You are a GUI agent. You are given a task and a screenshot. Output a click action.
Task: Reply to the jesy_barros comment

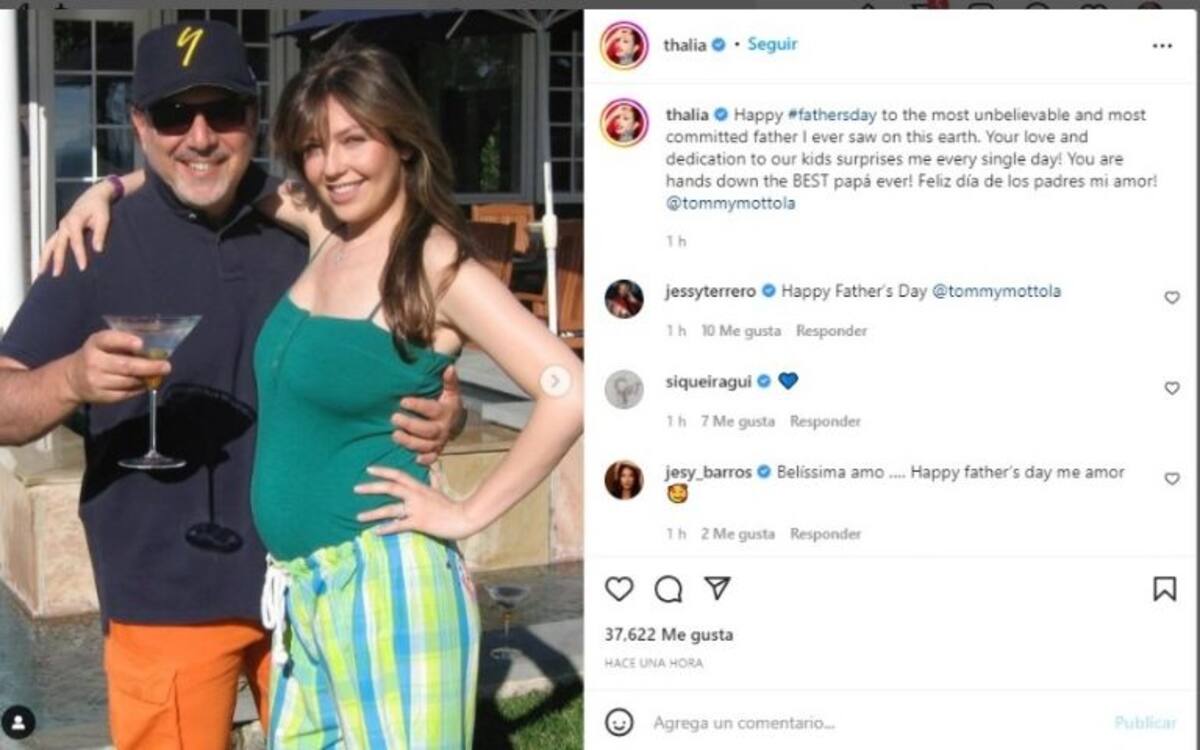click(x=825, y=534)
